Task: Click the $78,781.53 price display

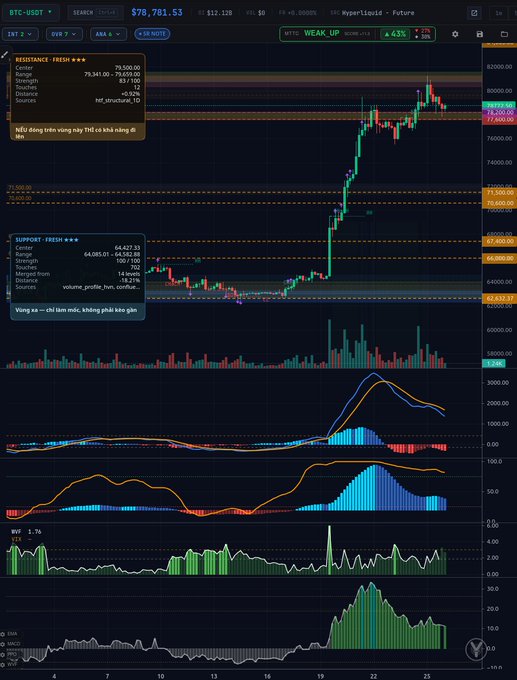Action: [157, 13]
